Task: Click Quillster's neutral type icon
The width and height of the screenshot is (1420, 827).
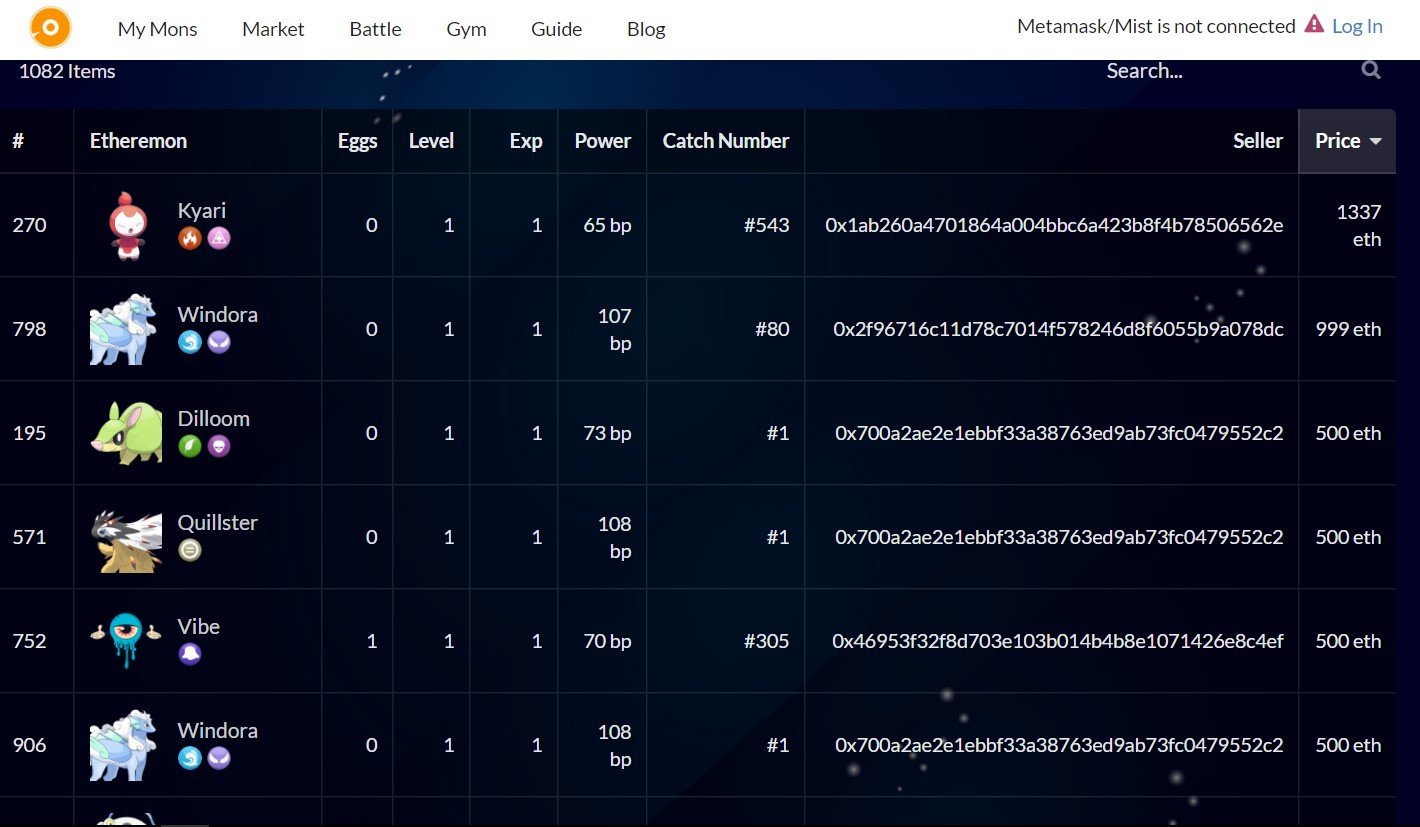Action: click(190, 550)
